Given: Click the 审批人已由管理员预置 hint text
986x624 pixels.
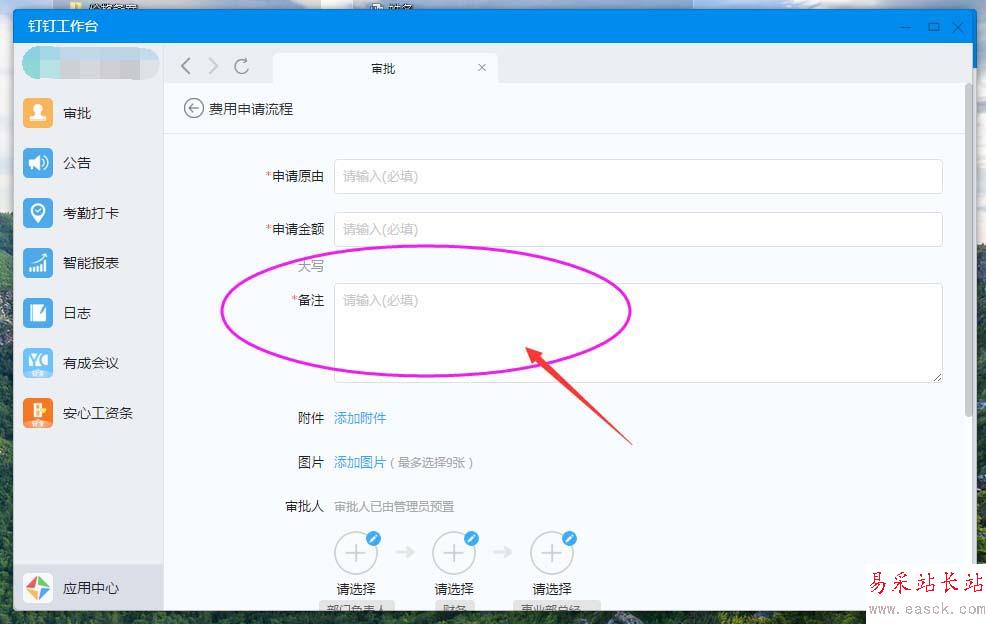Looking at the screenshot, I should click(394, 506).
